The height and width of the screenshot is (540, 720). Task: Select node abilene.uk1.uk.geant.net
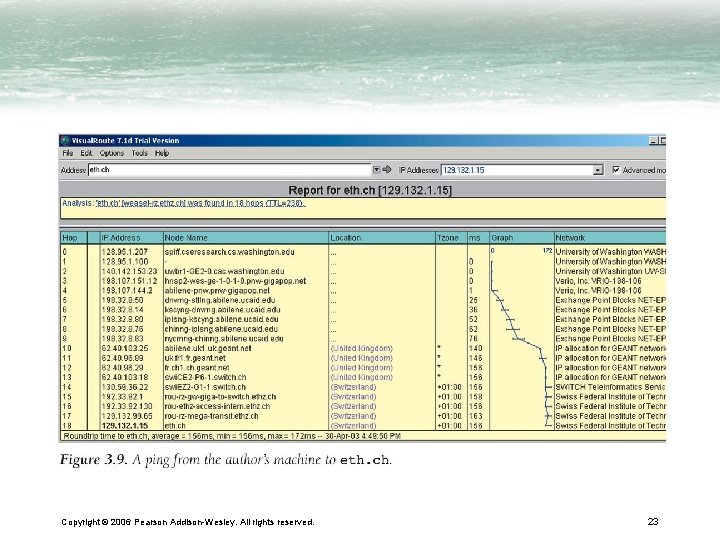point(208,349)
